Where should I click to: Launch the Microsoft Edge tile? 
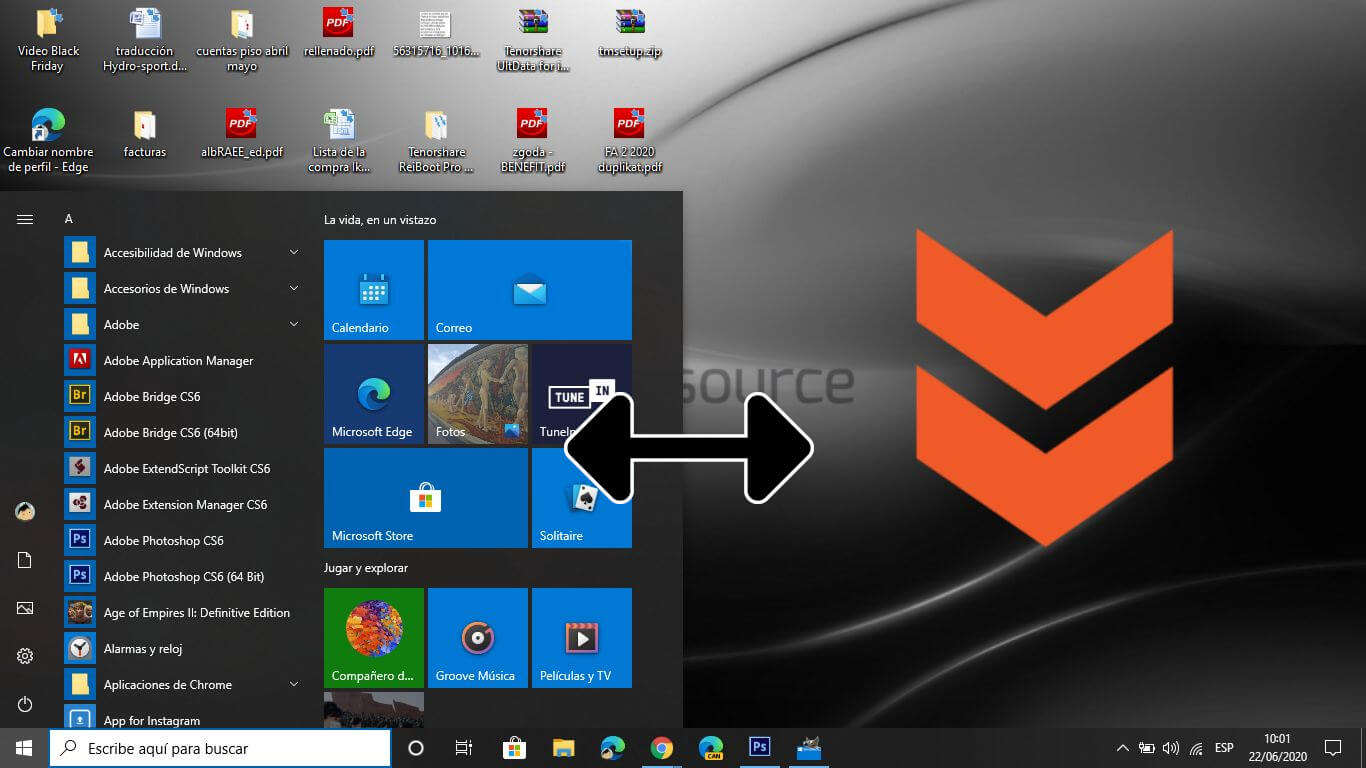coord(374,394)
